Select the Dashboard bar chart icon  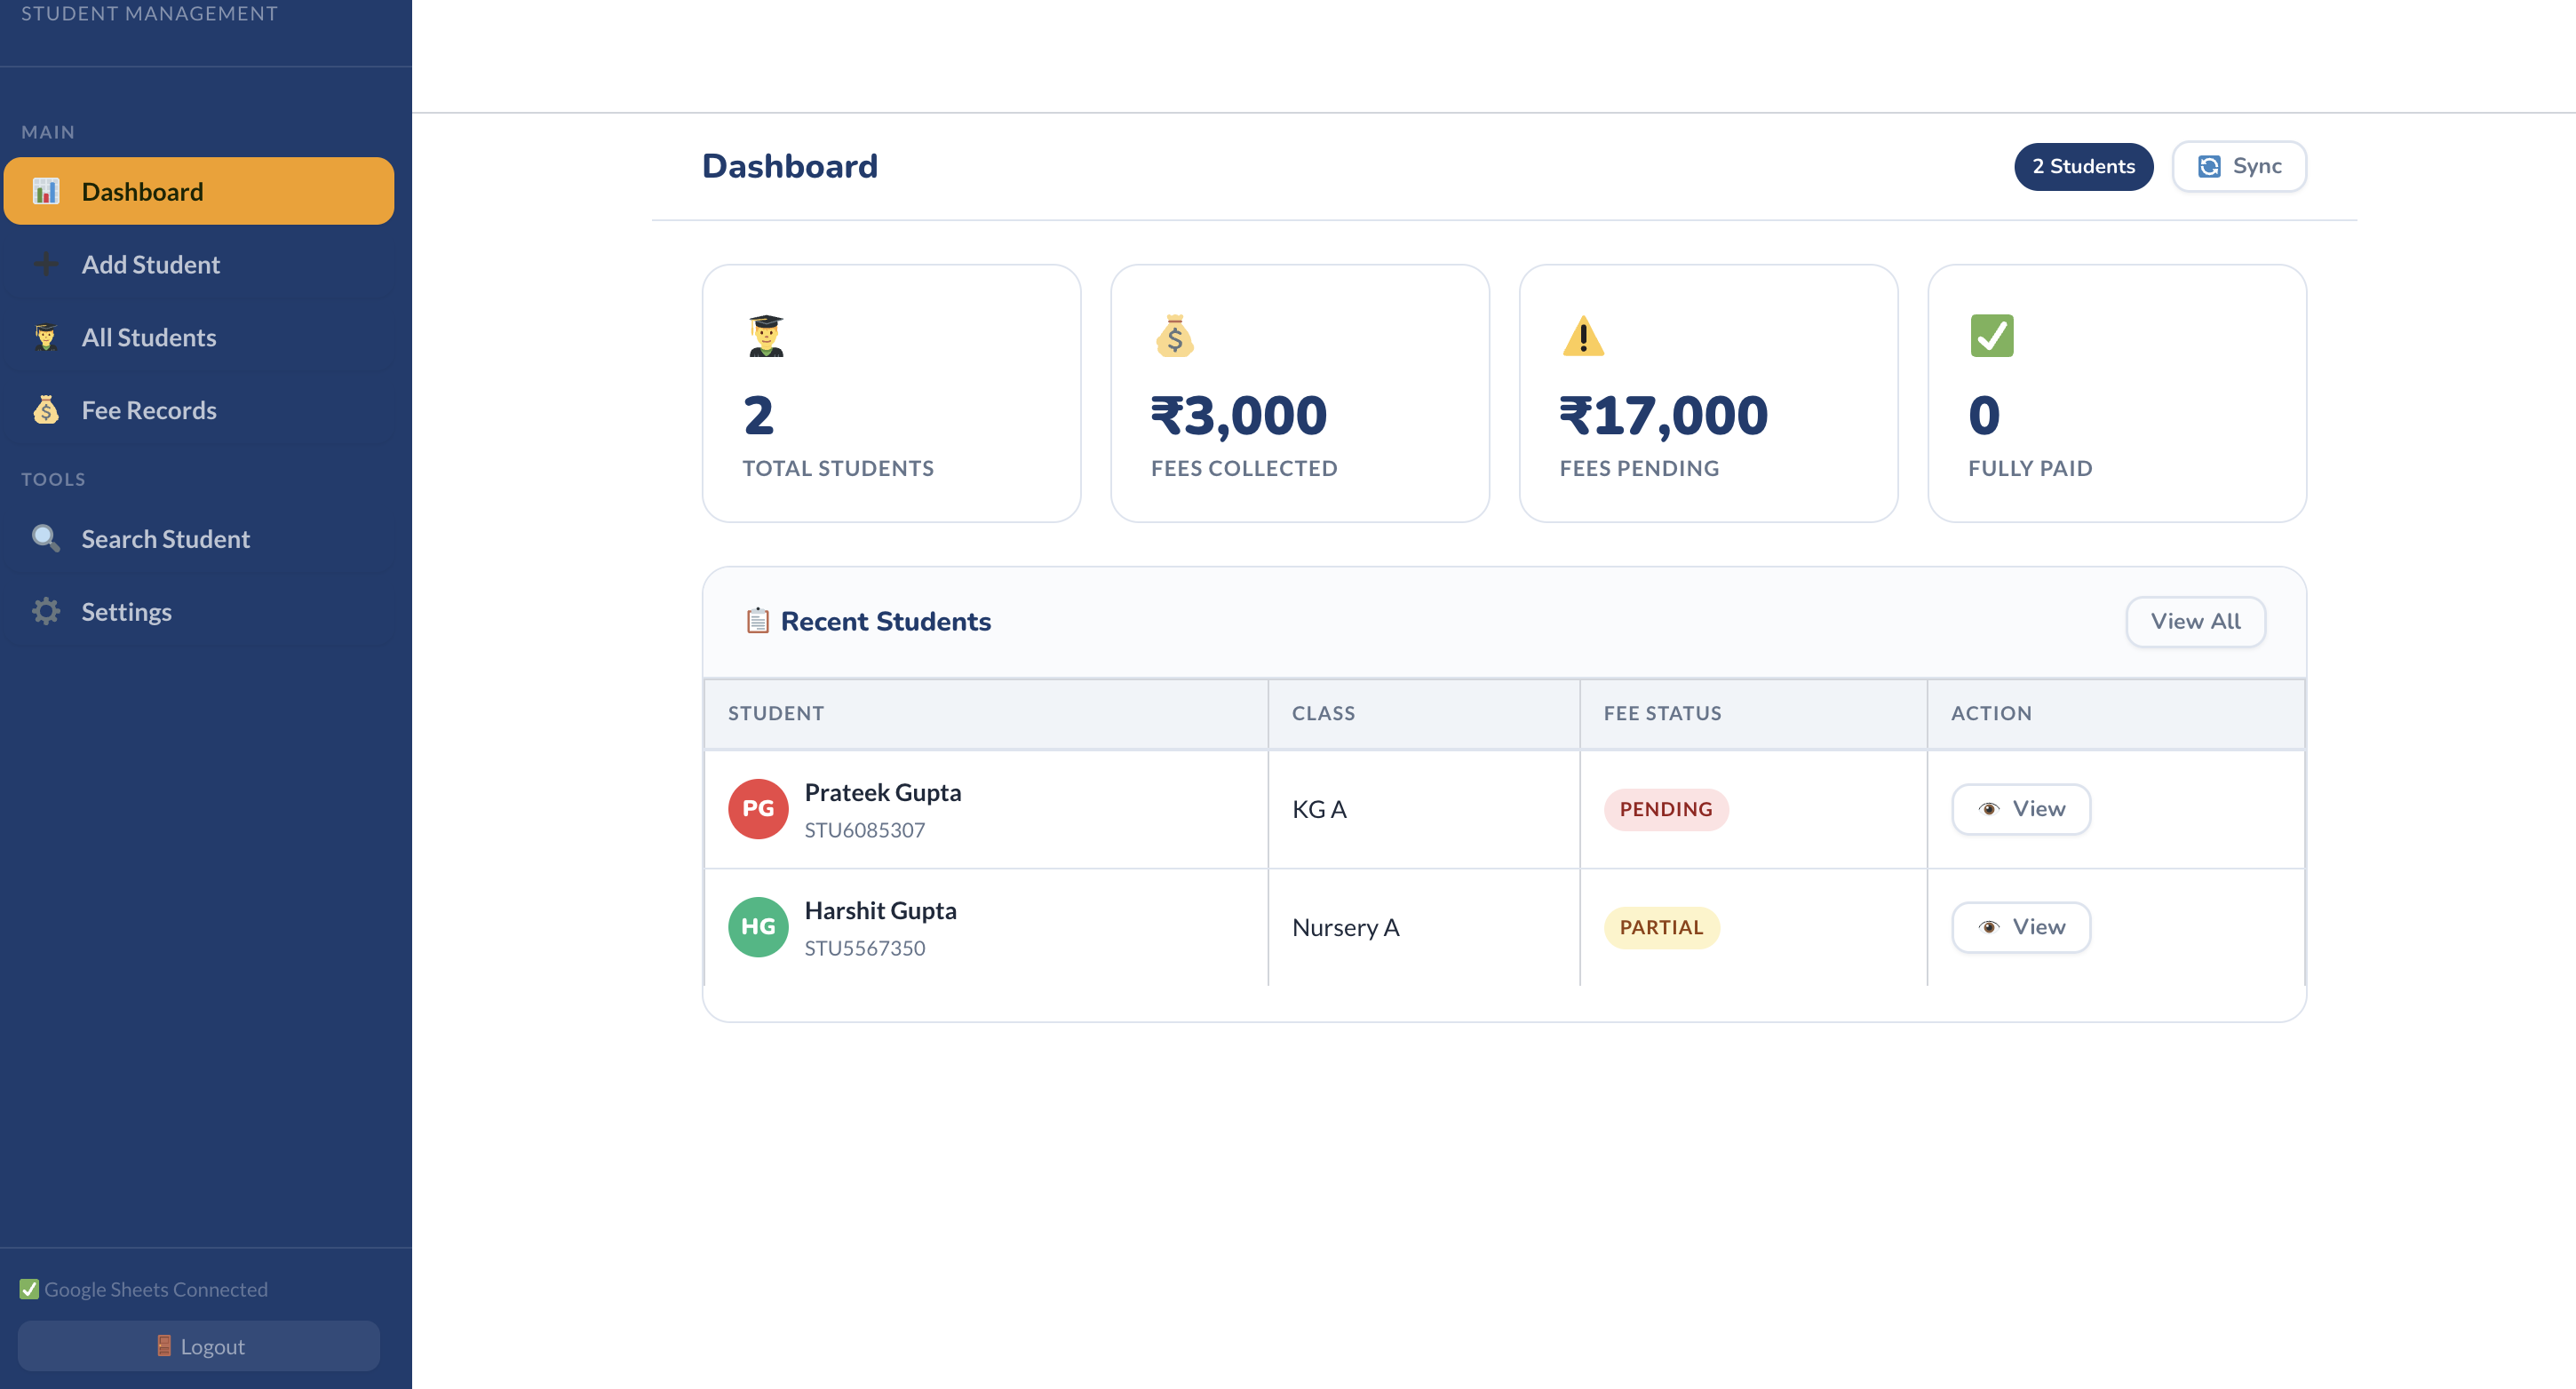pyautogui.click(x=47, y=190)
